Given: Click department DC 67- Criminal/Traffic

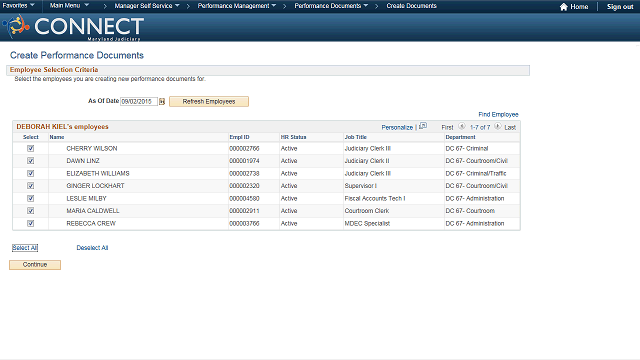Looking at the screenshot, I should coord(476,173).
